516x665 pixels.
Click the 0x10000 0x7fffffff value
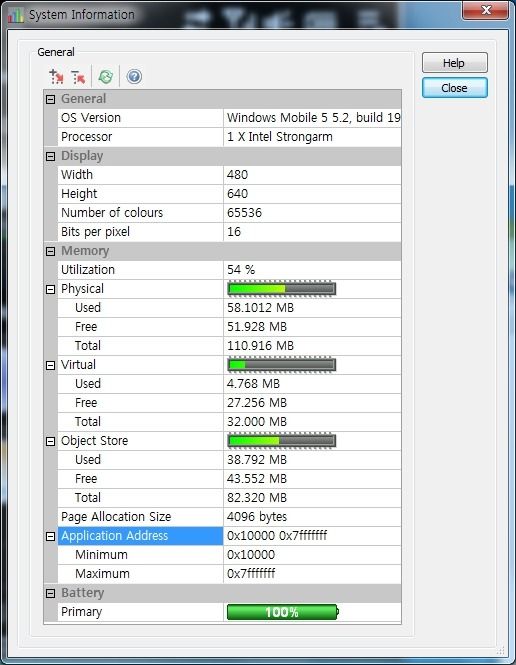coord(277,536)
